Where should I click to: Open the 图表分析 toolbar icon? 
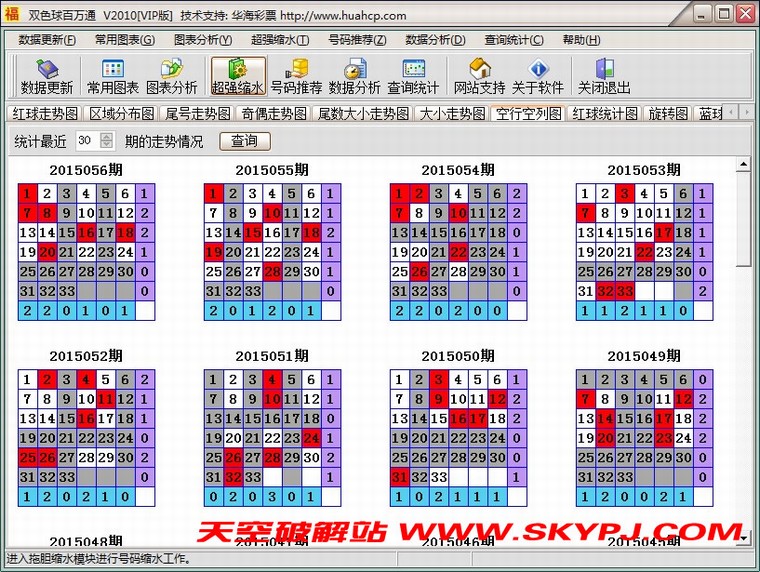tap(172, 76)
